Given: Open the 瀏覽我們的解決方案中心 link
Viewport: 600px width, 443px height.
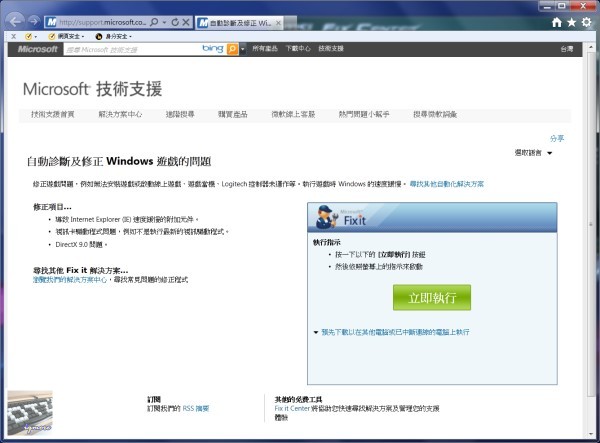Looking at the screenshot, I should [x=70, y=280].
